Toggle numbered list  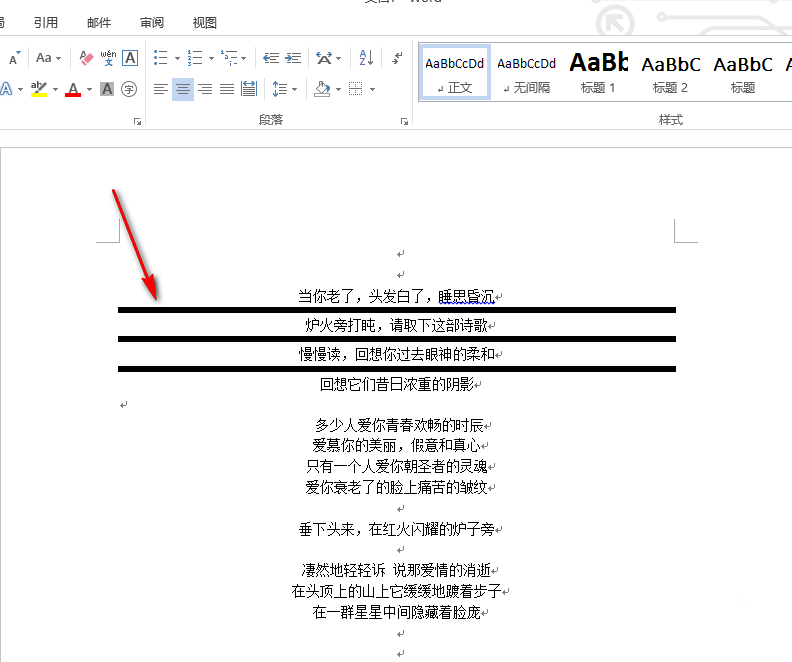point(195,58)
